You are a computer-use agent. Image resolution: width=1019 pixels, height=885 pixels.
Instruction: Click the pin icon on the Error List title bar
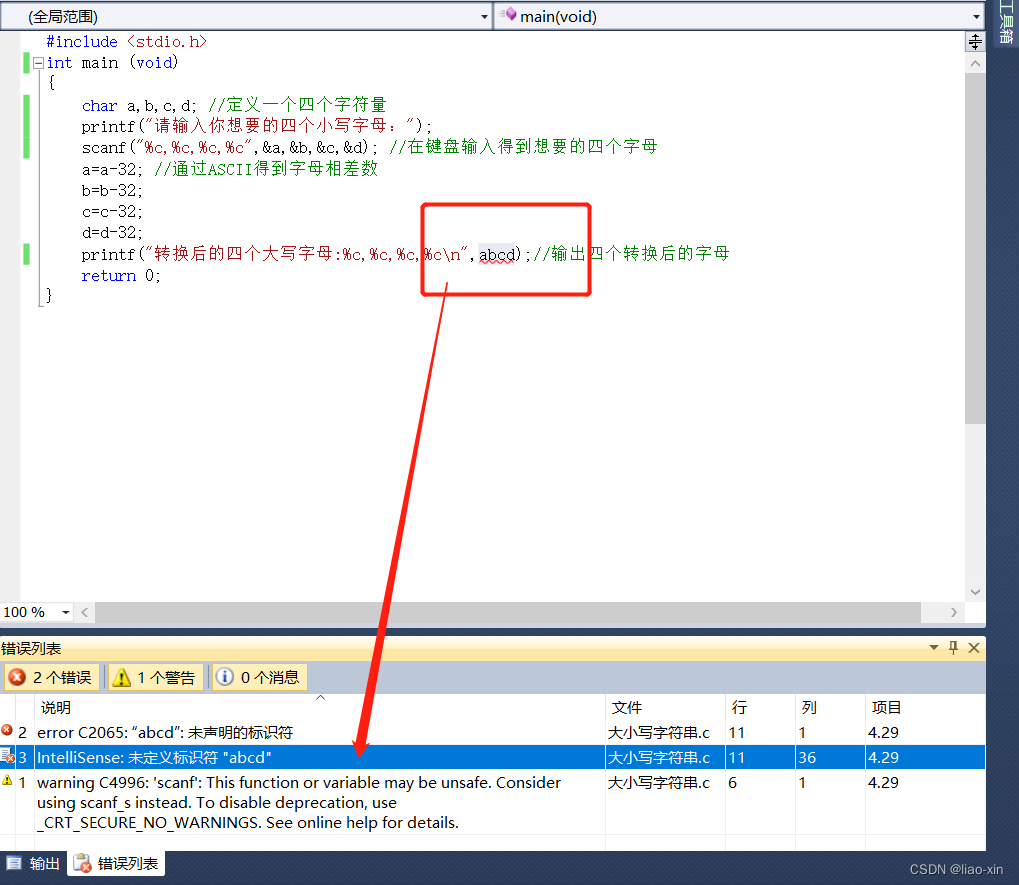952,647
